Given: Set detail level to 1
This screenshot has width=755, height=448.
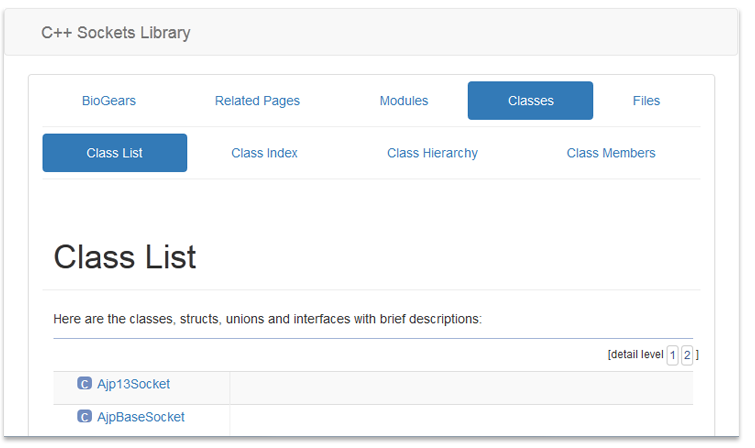Looking at the screenshot, I should point(673,355).
